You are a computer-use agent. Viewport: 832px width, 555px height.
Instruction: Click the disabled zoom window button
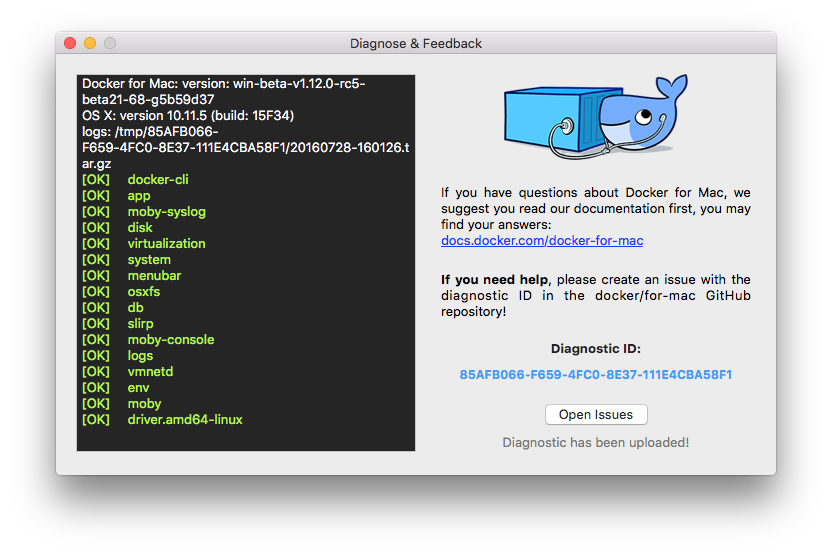(x=110, y=43)
